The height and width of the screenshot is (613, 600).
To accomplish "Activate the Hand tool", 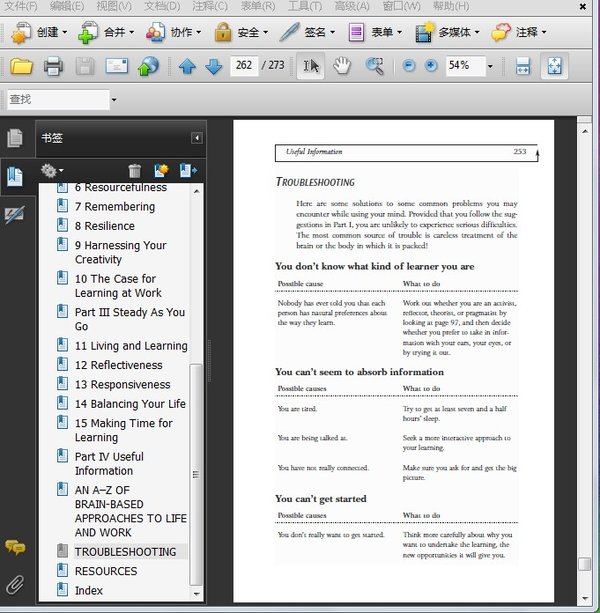I will (x=343, y=67).
